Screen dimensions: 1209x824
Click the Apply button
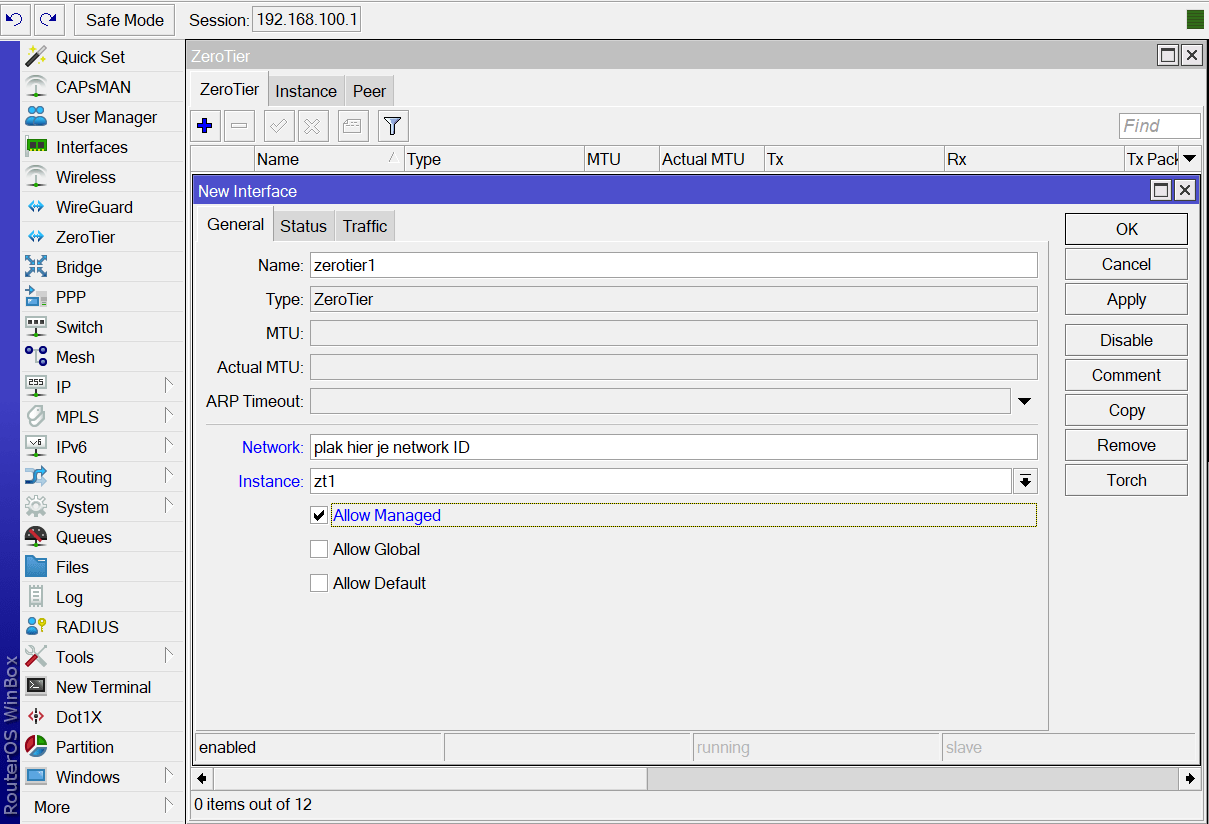click(x=1126, y=299)
